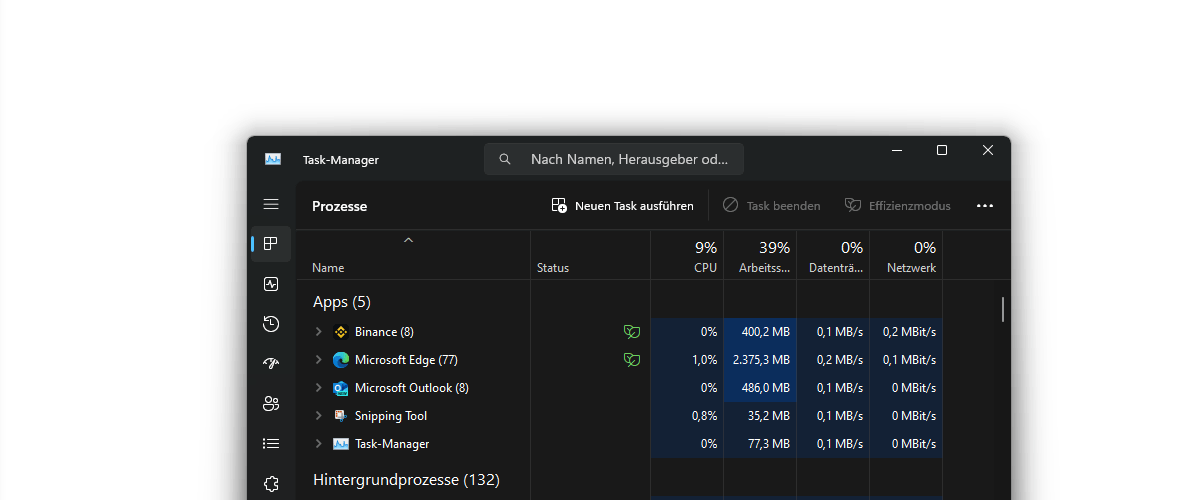Select the Microsoft Edge (77) row name
The height and width of the screenshot is (500, 1199).
coord(406,360)
